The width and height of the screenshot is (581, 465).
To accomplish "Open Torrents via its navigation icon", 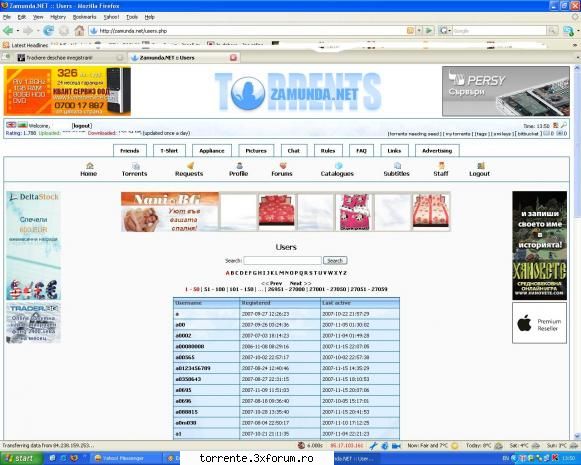I will pos(136,166).
